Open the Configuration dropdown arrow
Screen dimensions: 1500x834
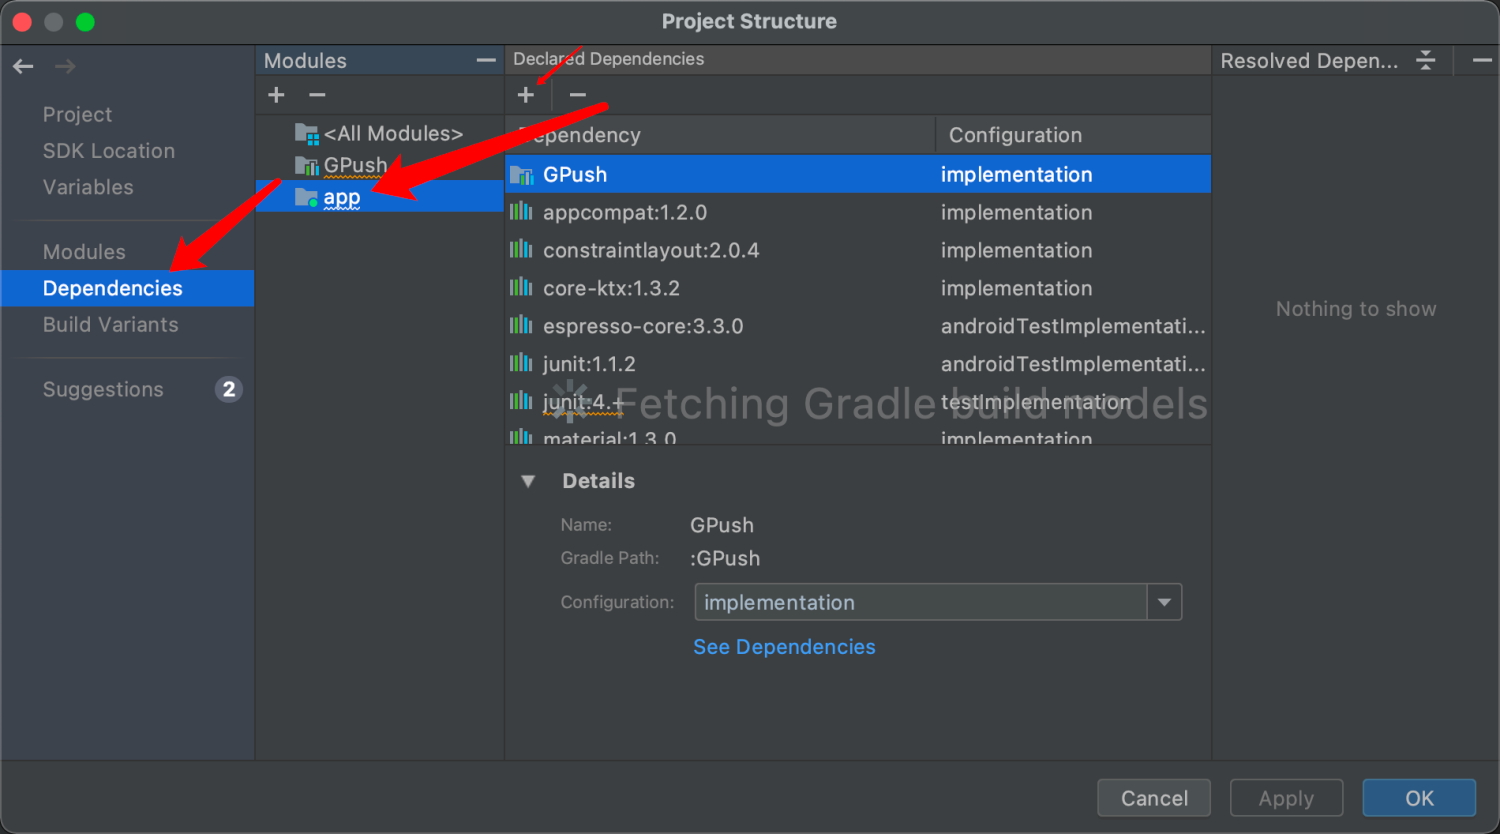(1164, 602)
